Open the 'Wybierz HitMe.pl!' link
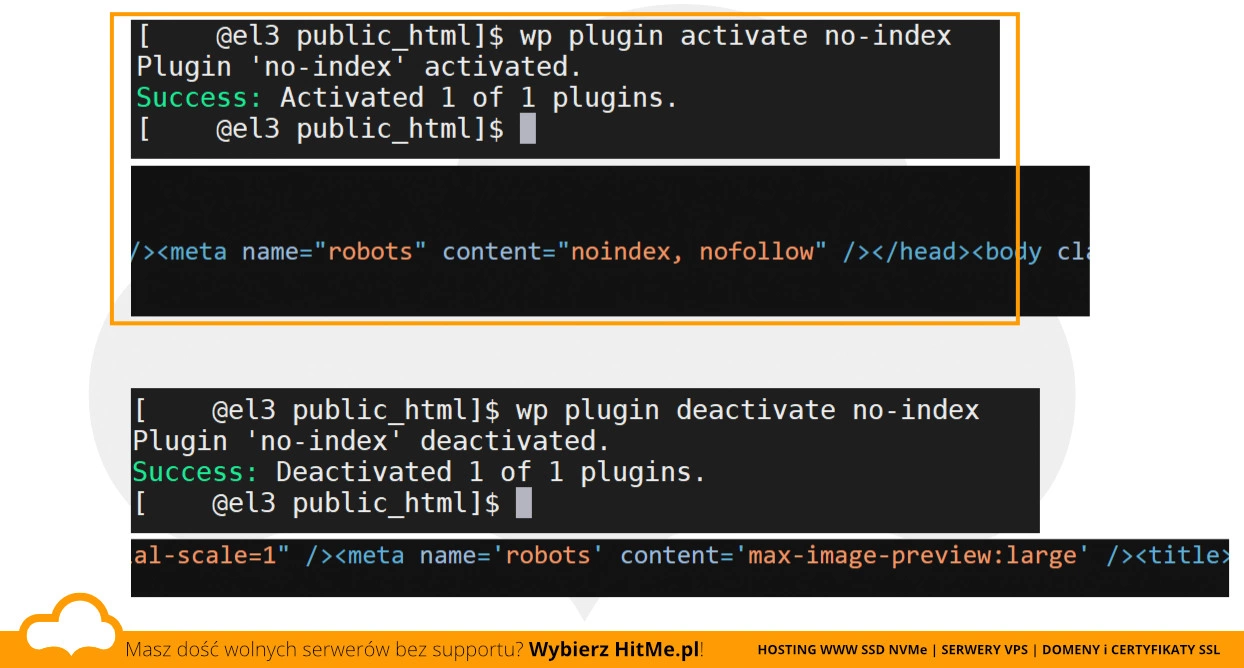The height and width of the screenshot is (668, 1244). tap(617, 650)
